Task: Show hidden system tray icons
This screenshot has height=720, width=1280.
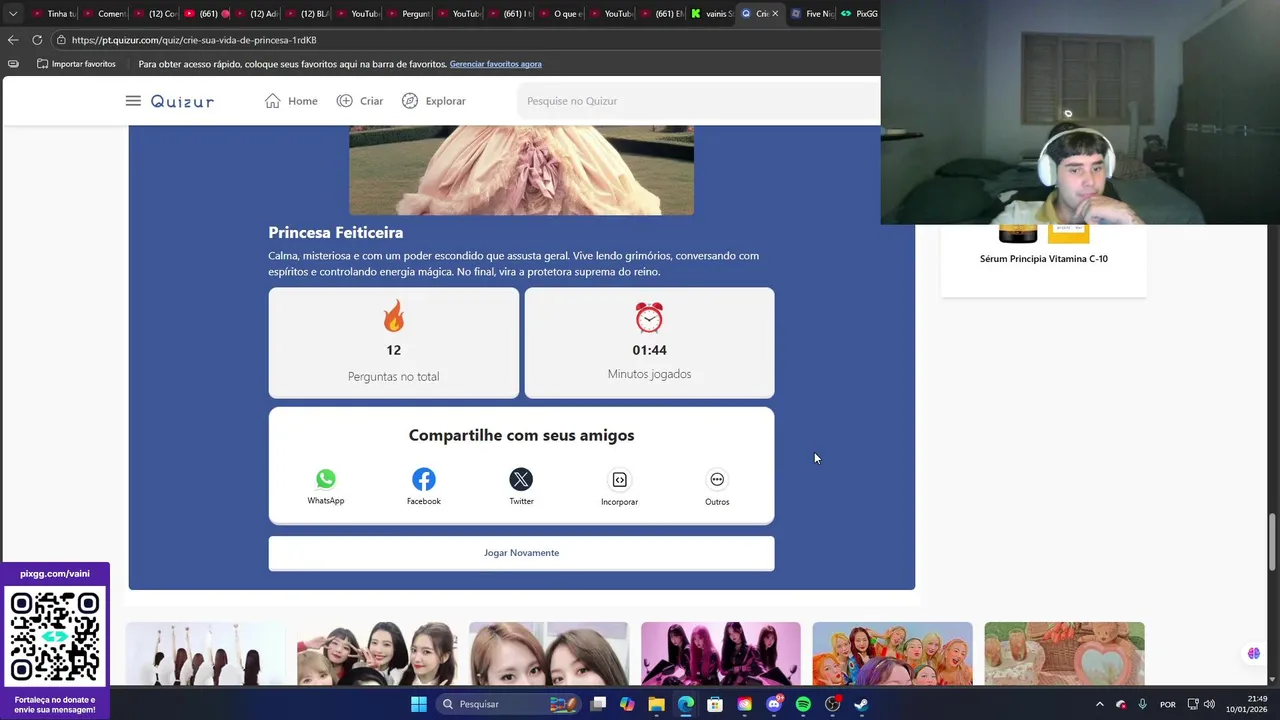Action: (1100, 704)
